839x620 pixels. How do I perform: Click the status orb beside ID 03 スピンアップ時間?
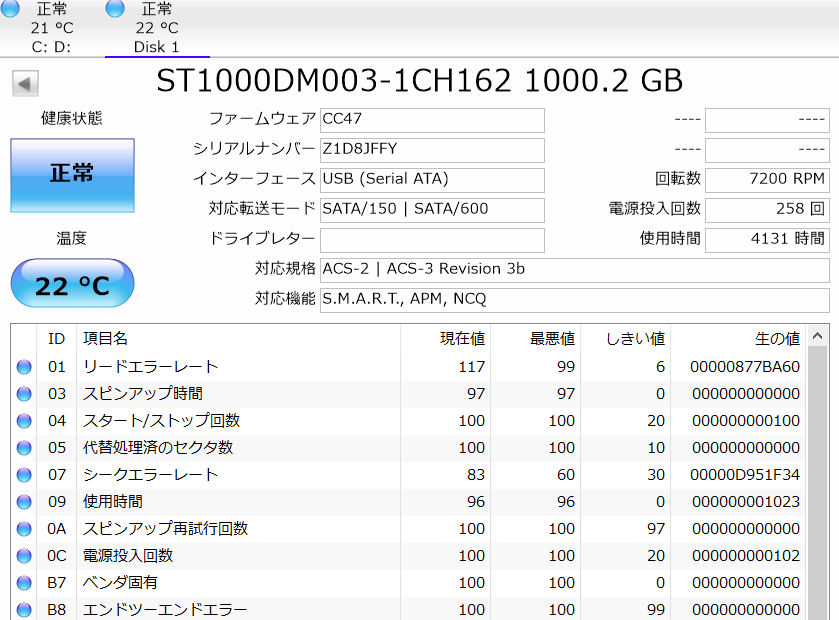pyautogui.click(x=24, y=394)
